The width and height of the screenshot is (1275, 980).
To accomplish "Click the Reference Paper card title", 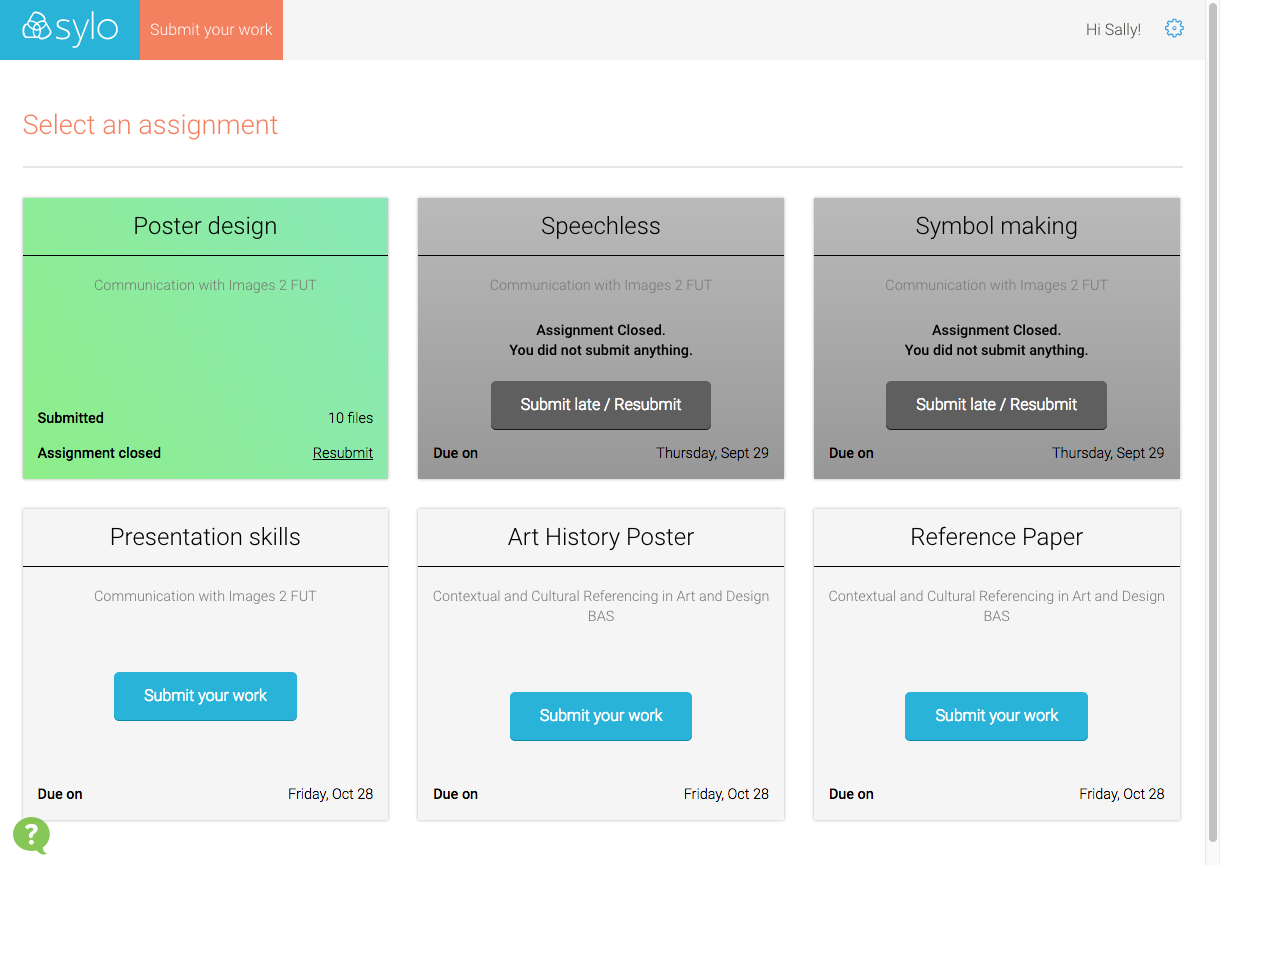I will [x=996, y=537].
